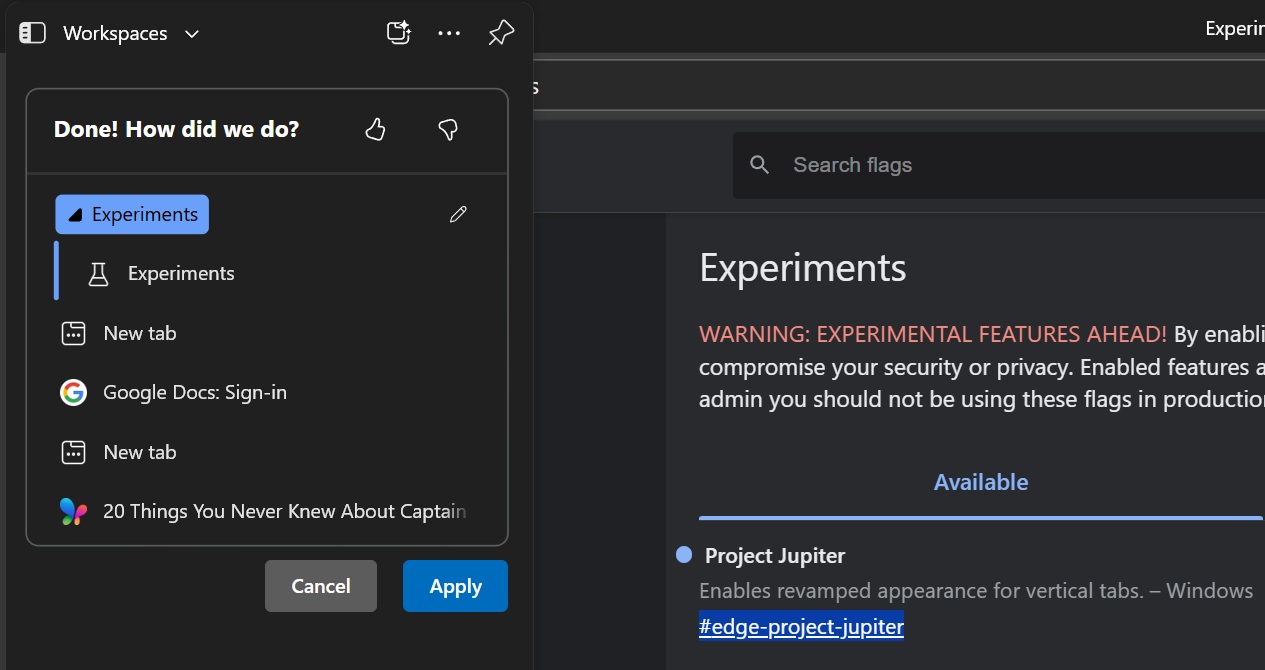Click the beaker icon beside Experiments tab
1265x670 pixels.
[97, 272]
